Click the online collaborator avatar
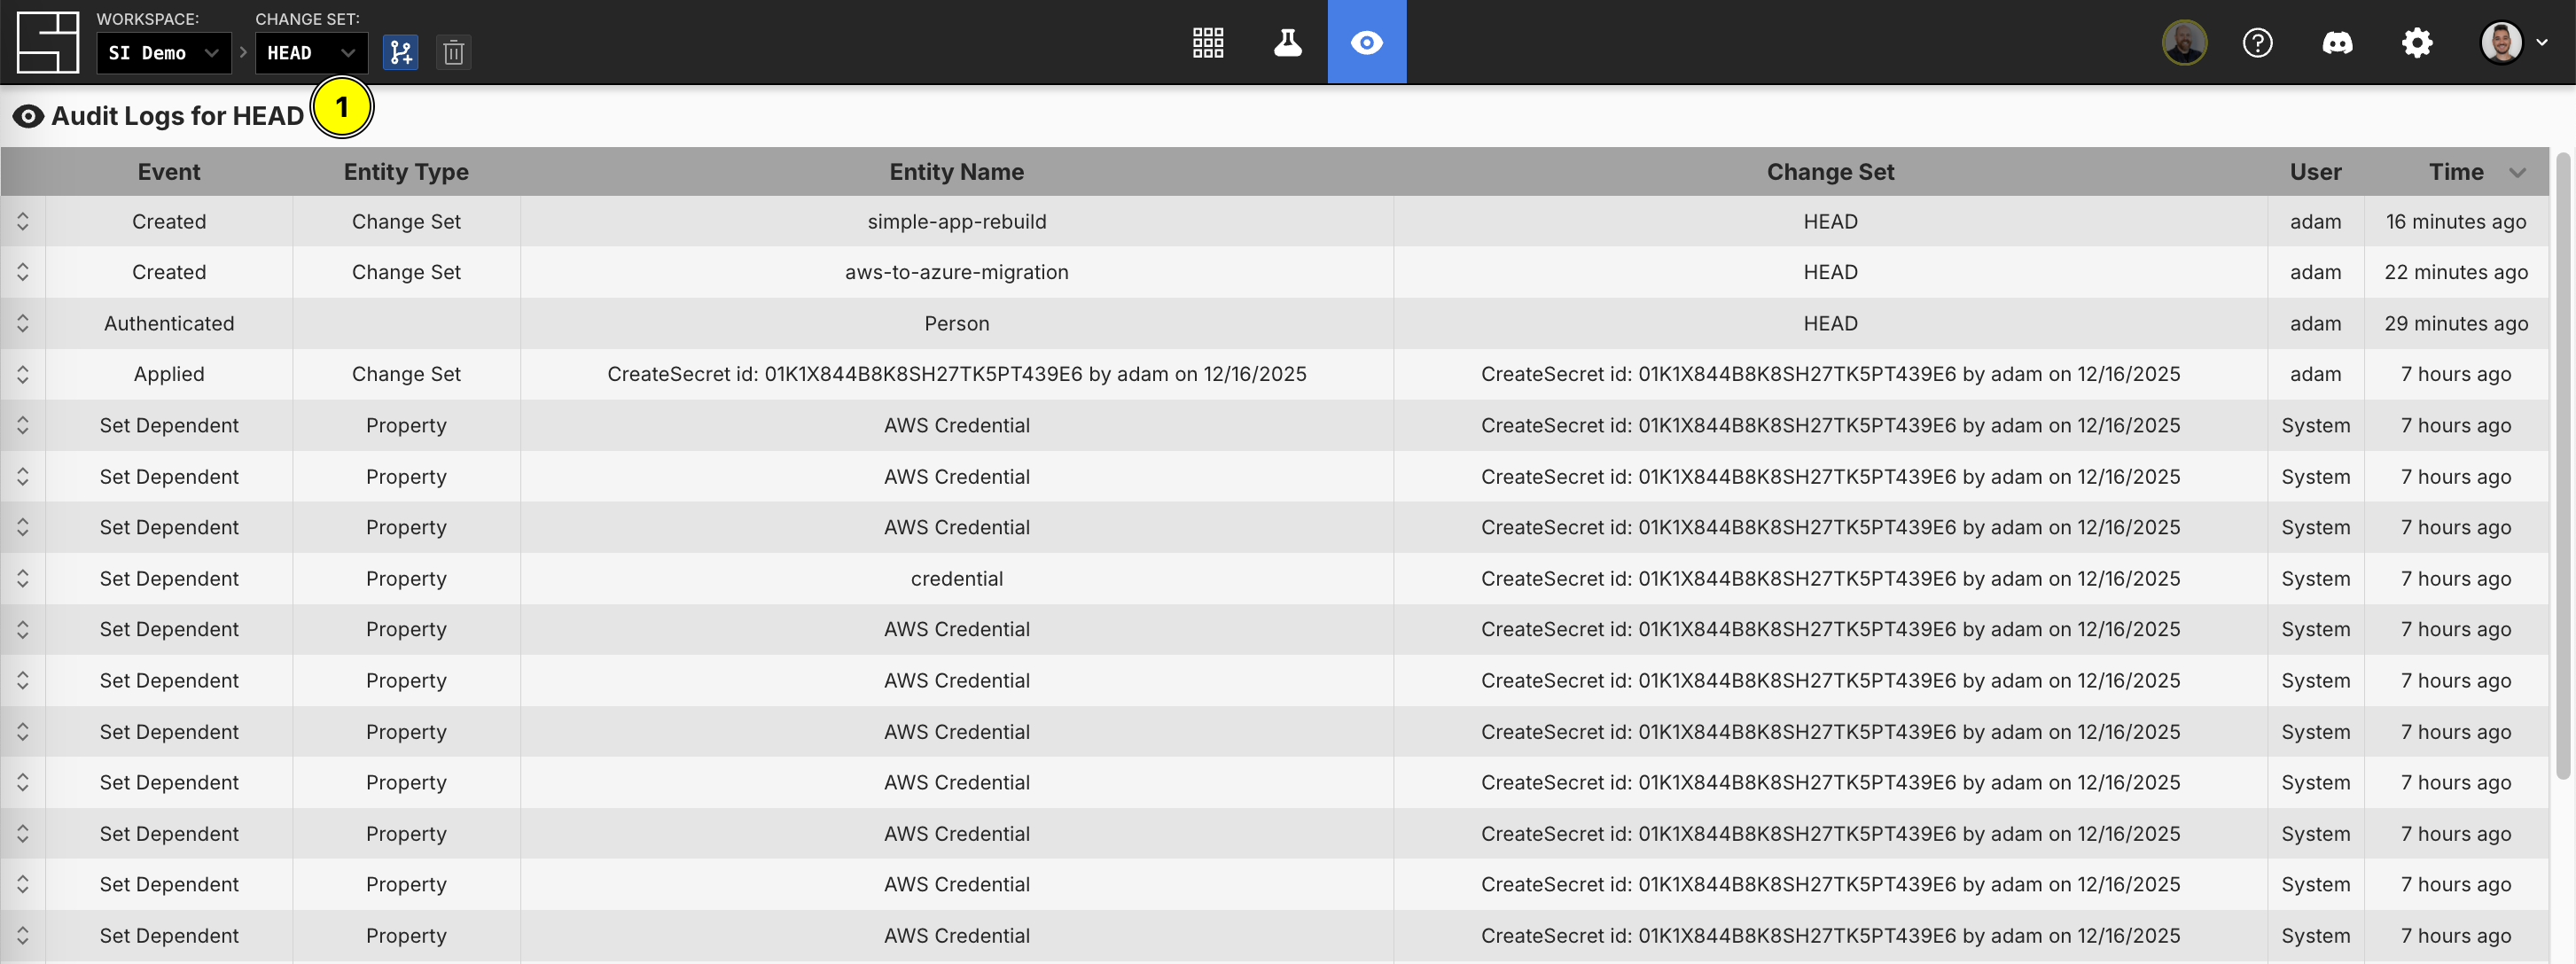Viewport: 2576px width, 964px height. pos(2184,42)
